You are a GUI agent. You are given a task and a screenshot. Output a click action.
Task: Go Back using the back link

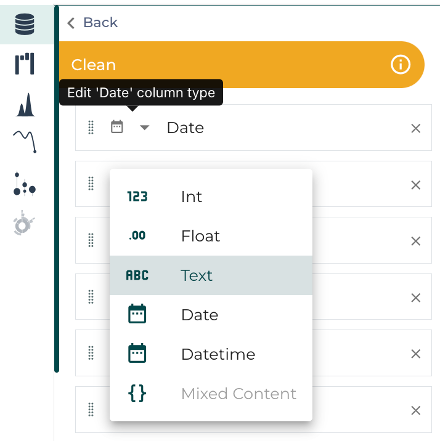point(100,23)
